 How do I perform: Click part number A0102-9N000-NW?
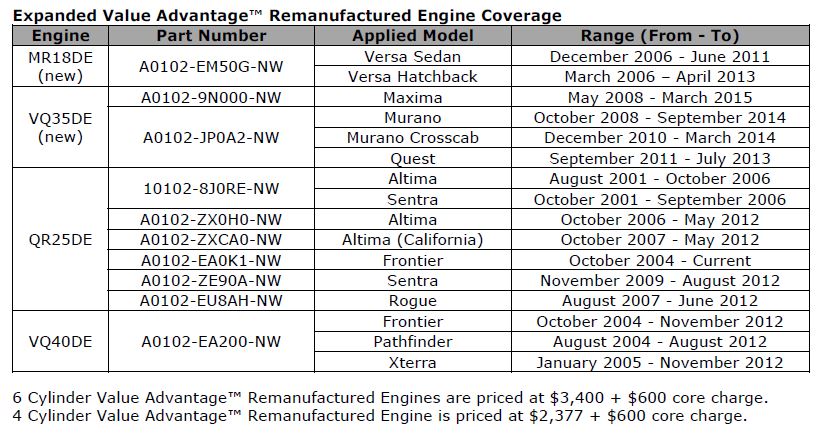211,98
